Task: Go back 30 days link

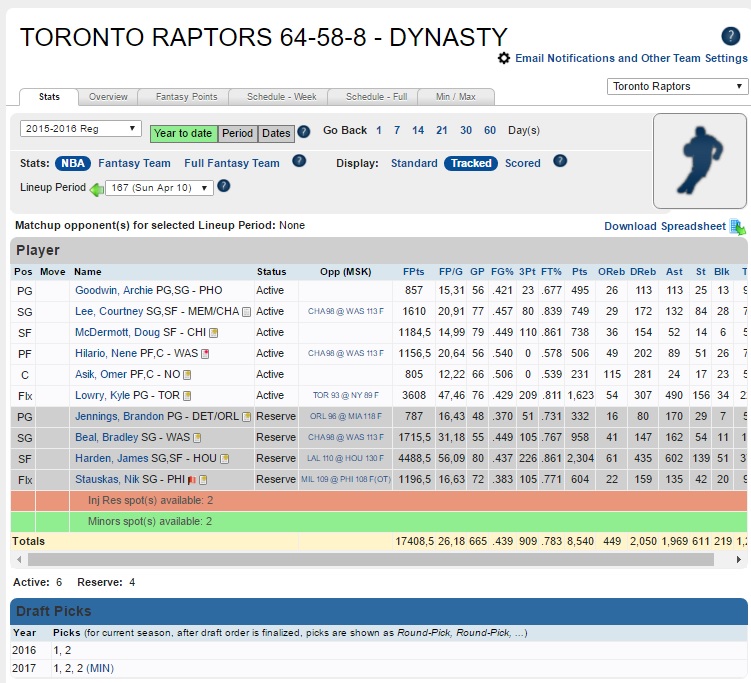Action: (x=466, y=130)
